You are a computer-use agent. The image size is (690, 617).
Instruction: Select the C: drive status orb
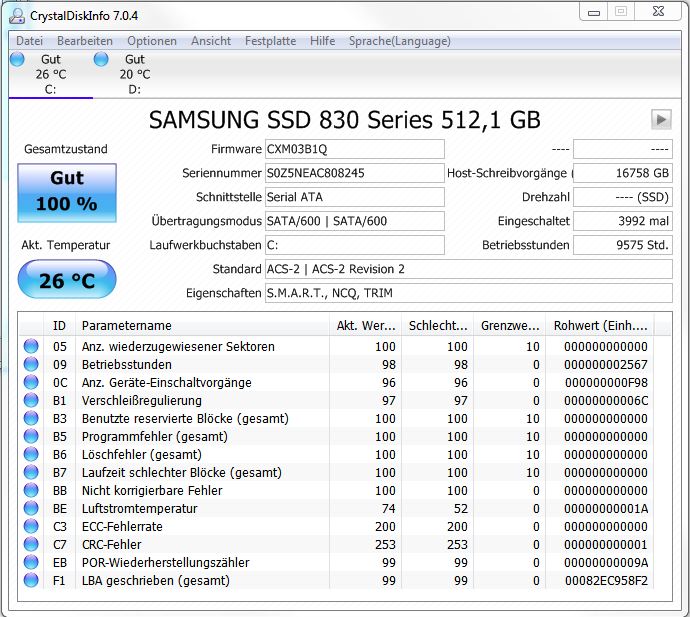(17, 59)
